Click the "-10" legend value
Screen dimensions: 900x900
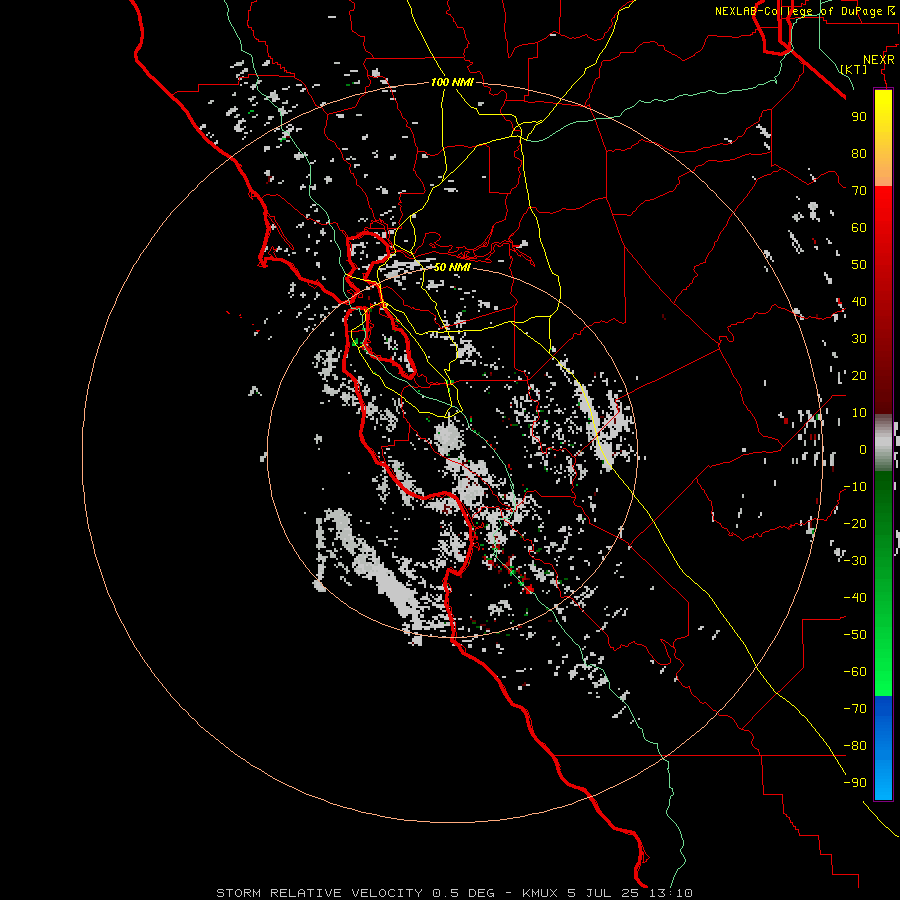point(855,487)
